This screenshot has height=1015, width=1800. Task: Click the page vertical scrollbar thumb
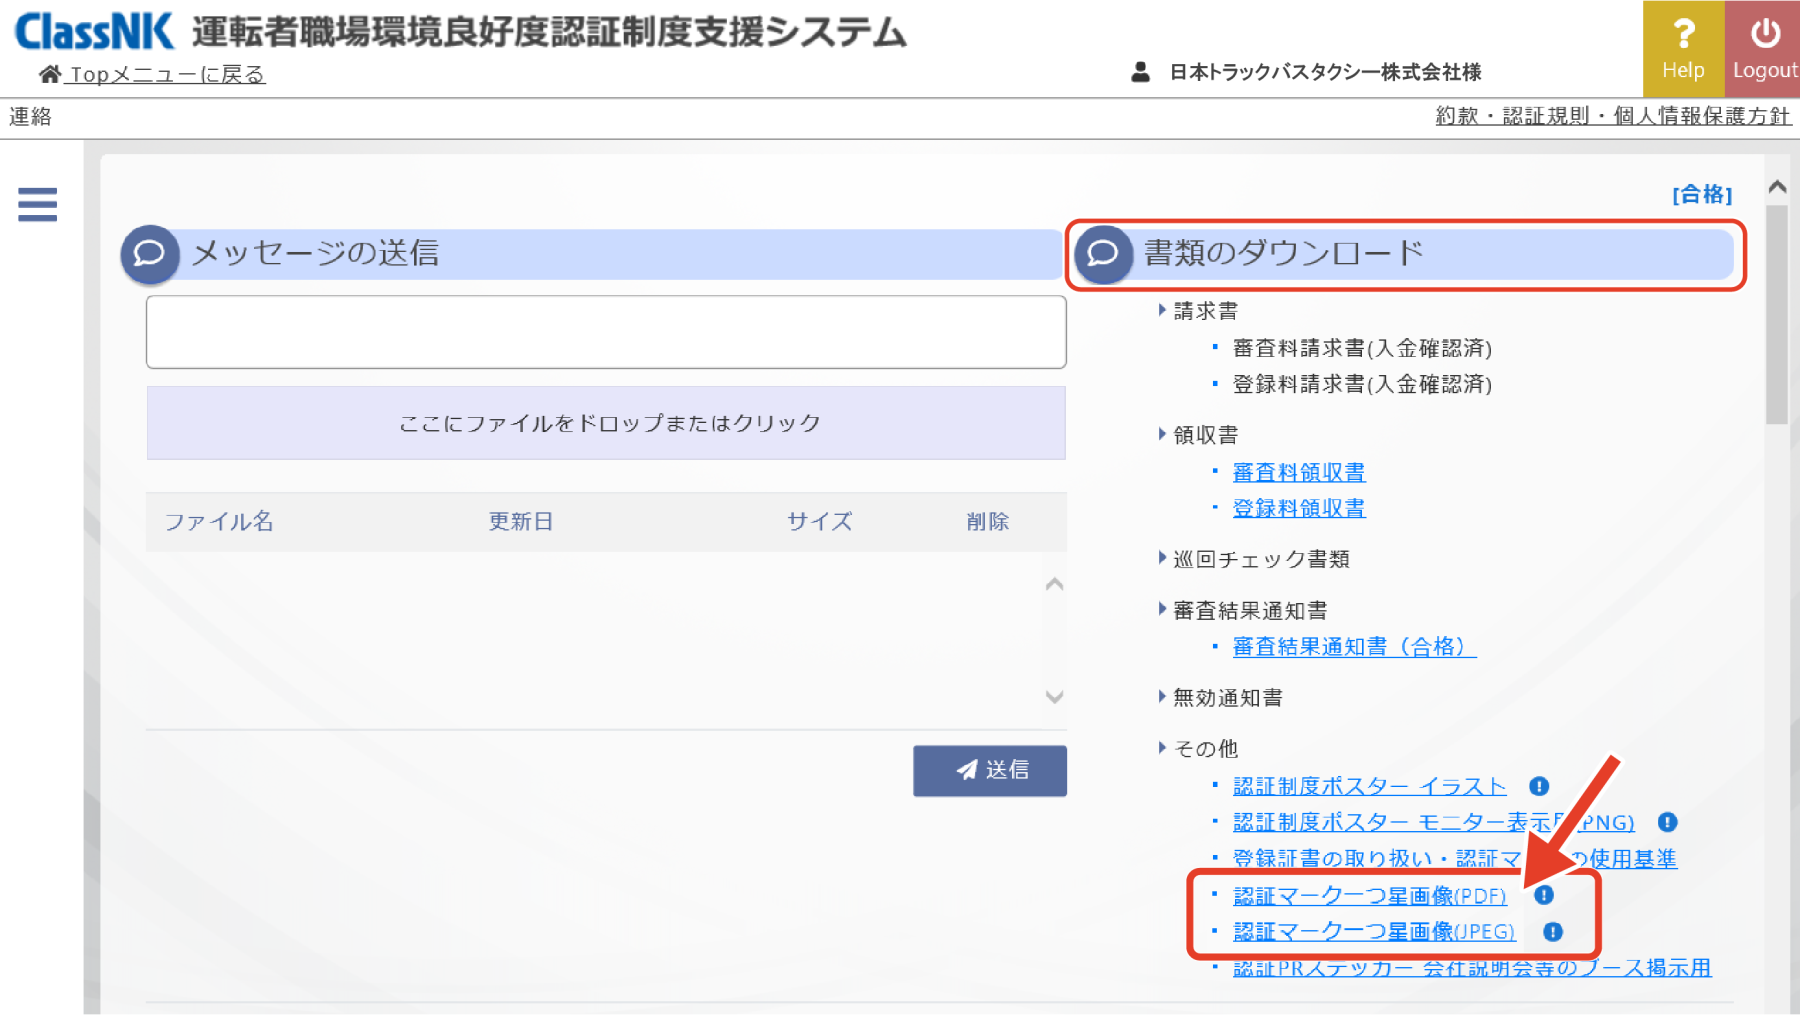pos(1776,315)
